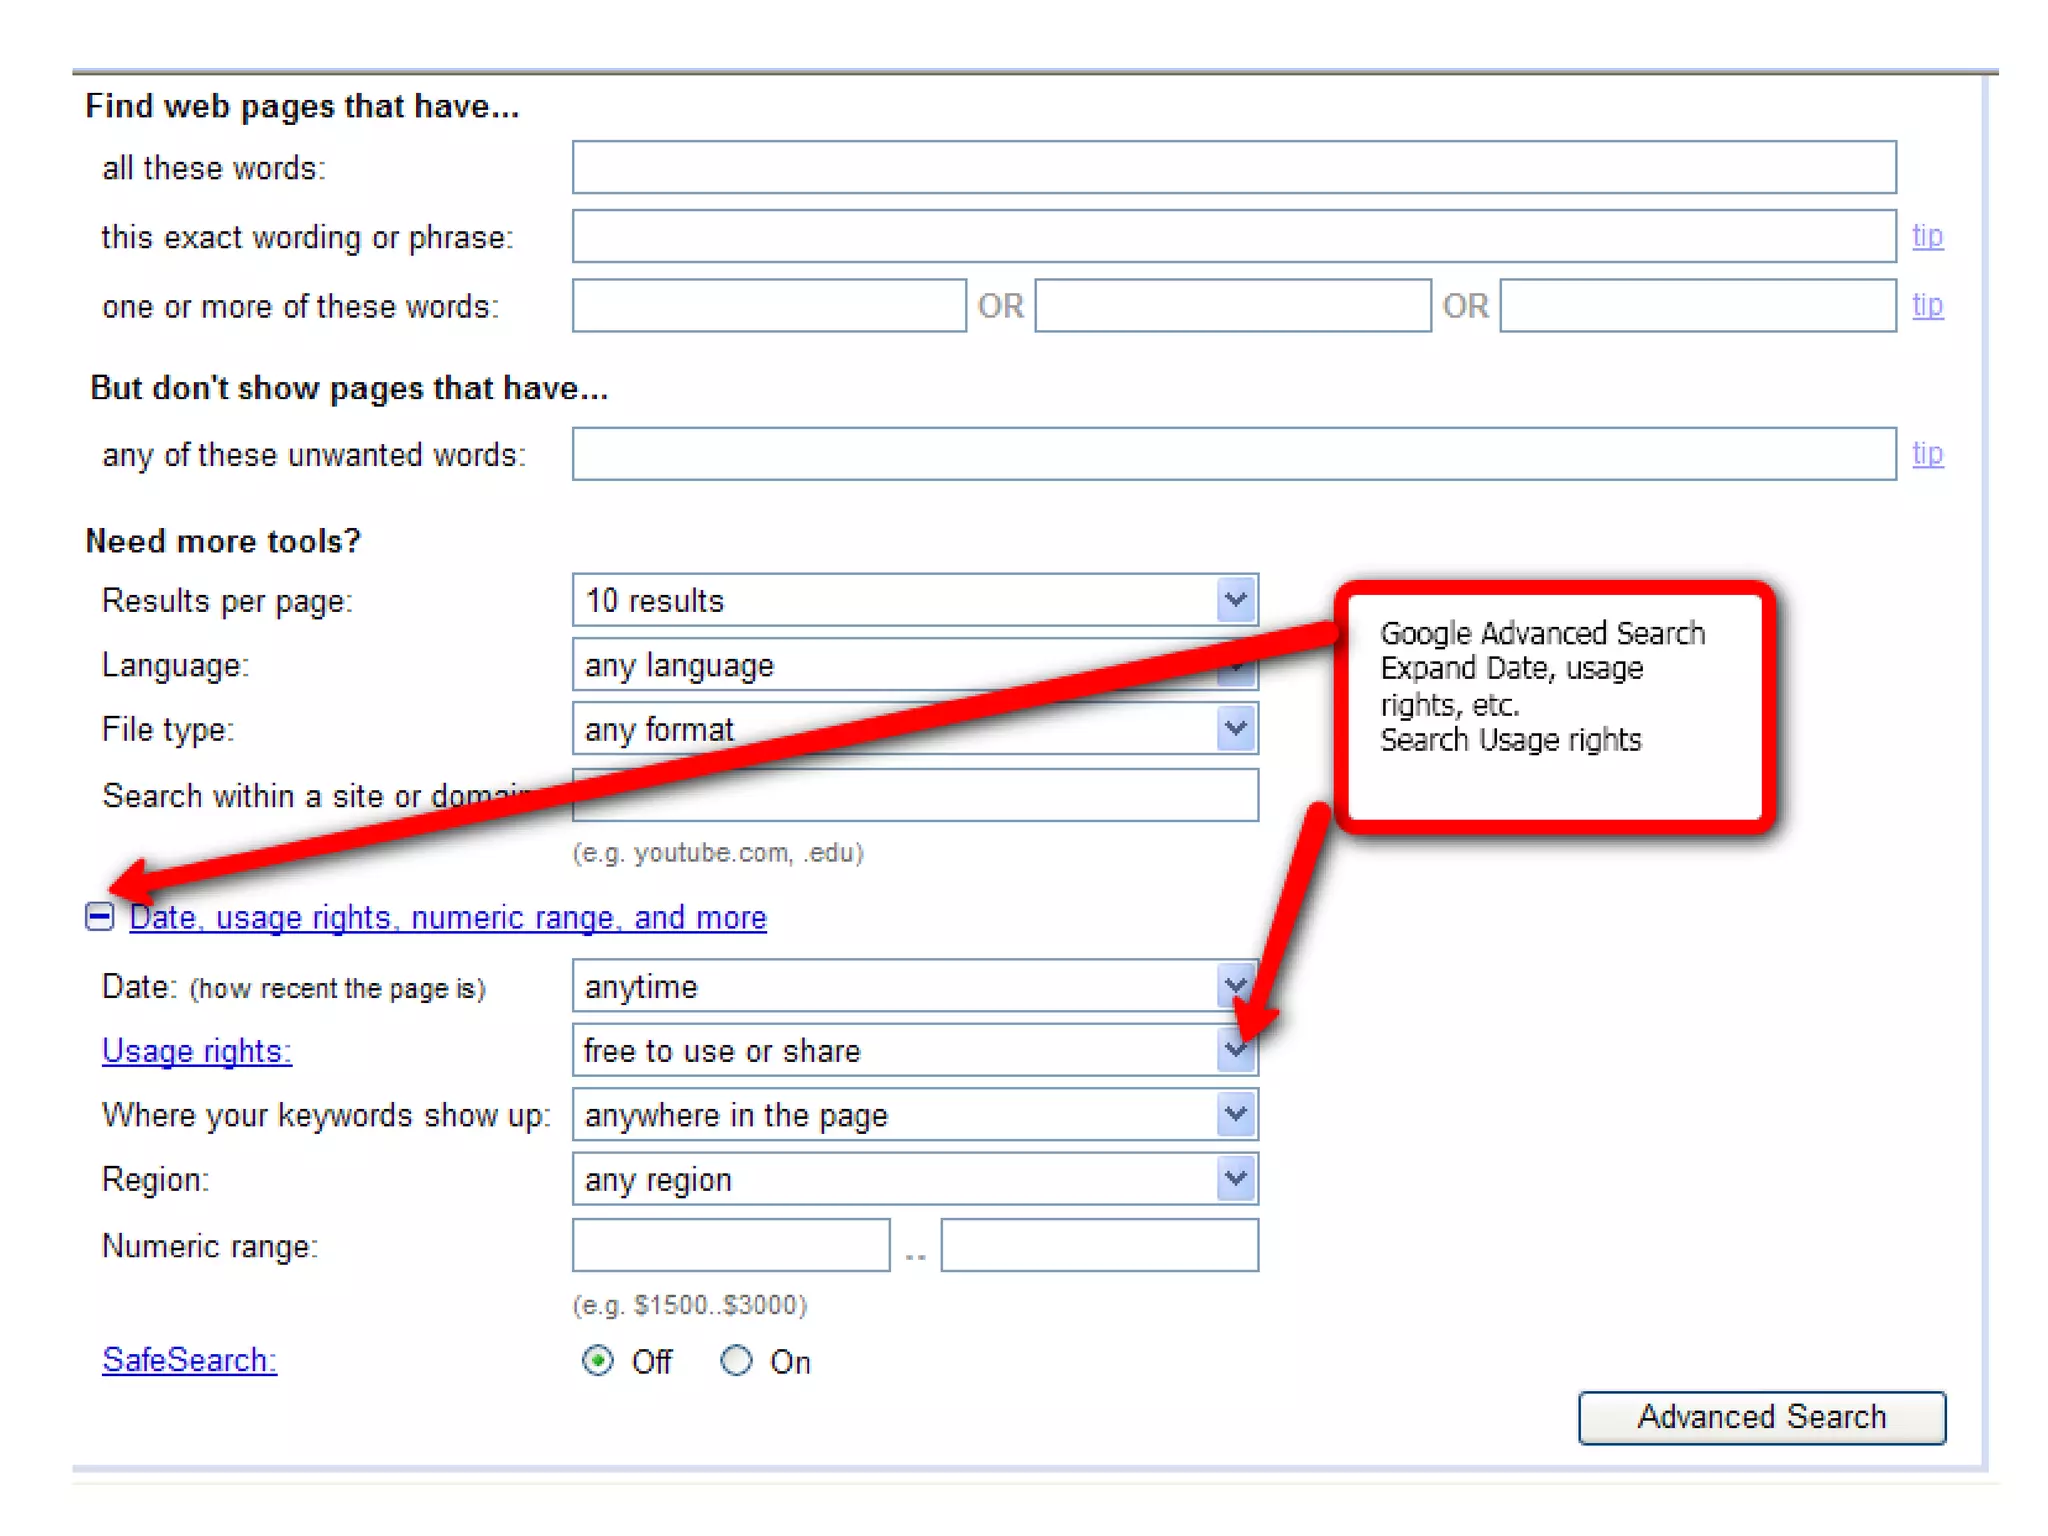Open the File type dropdown
The image size is (2048, 1536).
pos(1236,729)
